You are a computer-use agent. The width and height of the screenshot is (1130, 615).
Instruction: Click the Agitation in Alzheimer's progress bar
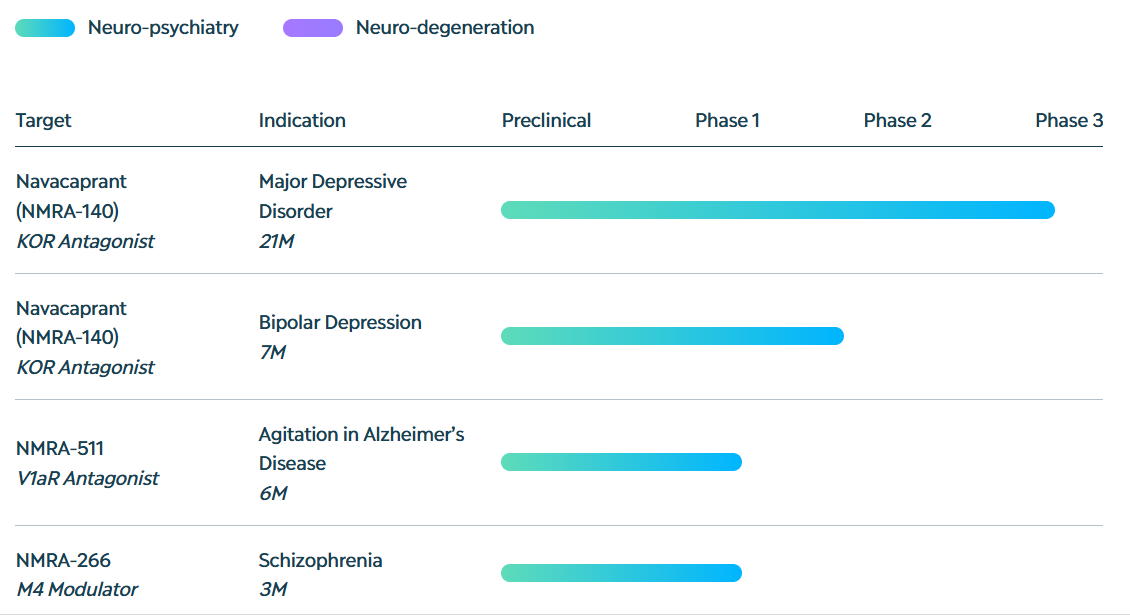point(621,462)
